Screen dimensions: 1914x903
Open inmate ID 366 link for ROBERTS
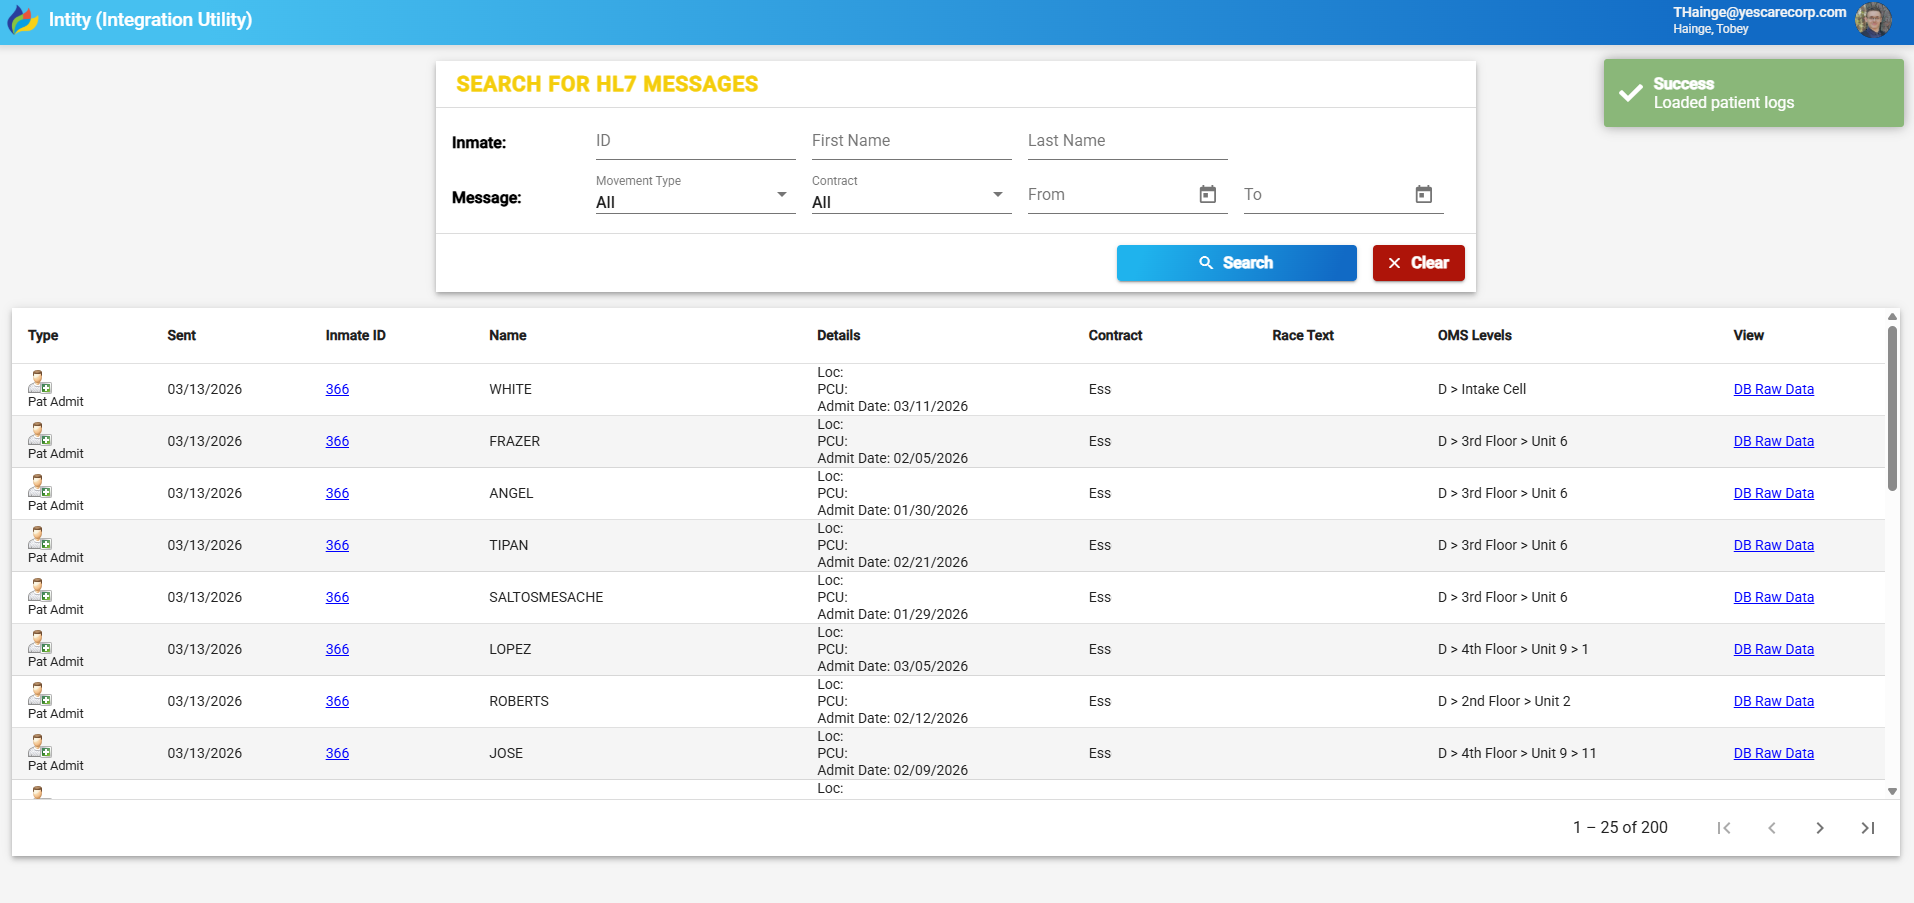[x=337, y=701]
